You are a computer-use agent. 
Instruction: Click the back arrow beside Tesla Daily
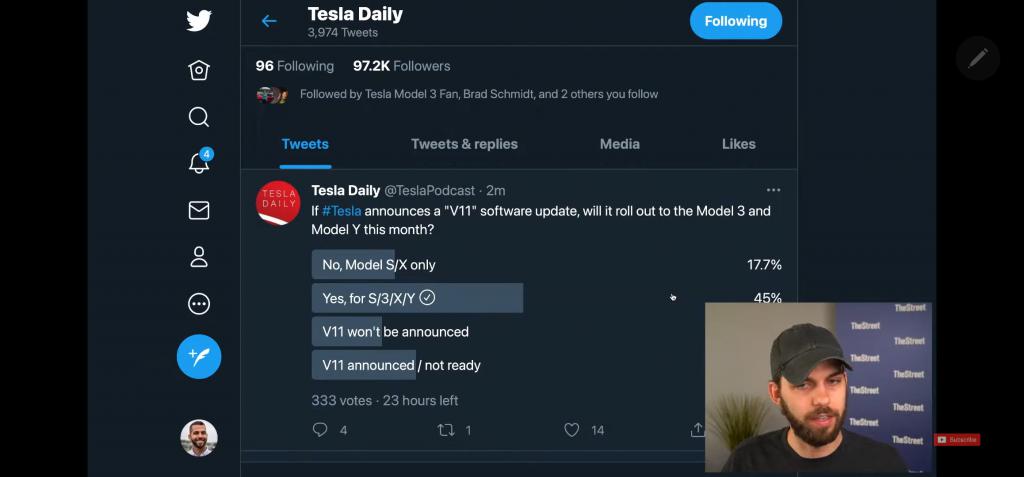(x=269, y=21)
